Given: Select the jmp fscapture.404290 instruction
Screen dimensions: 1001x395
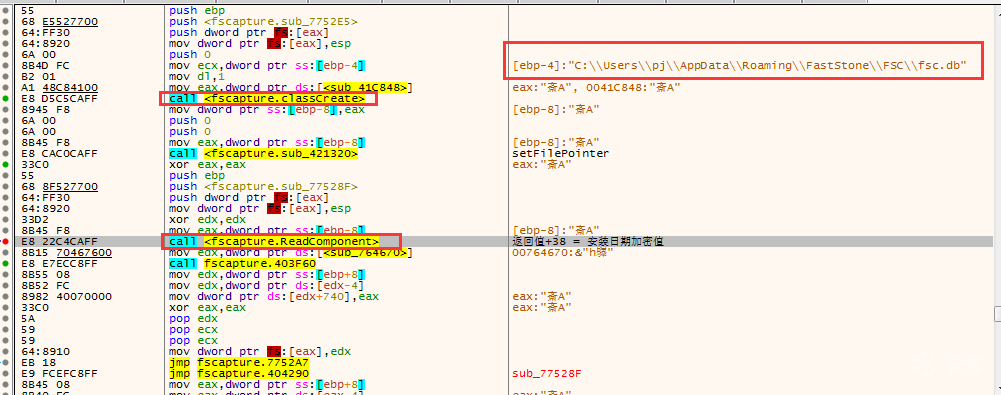Looking at the screenshot, I should coord(239,373).
